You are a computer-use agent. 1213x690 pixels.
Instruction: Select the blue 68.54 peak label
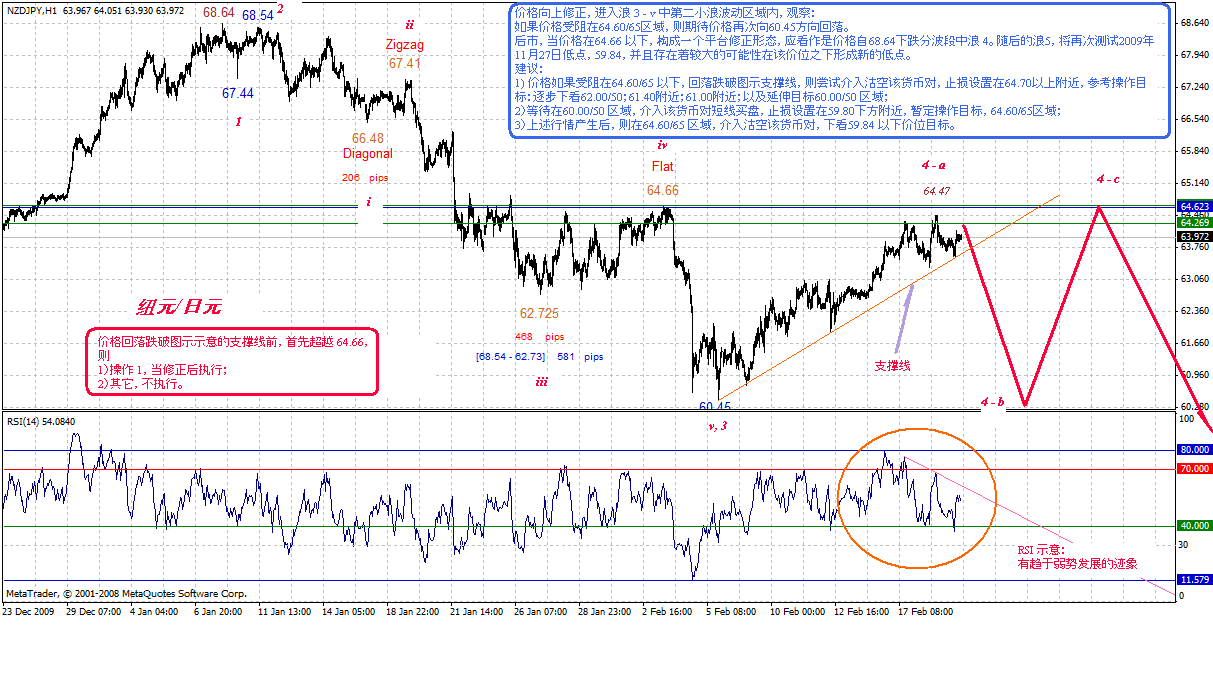point(257,15)
